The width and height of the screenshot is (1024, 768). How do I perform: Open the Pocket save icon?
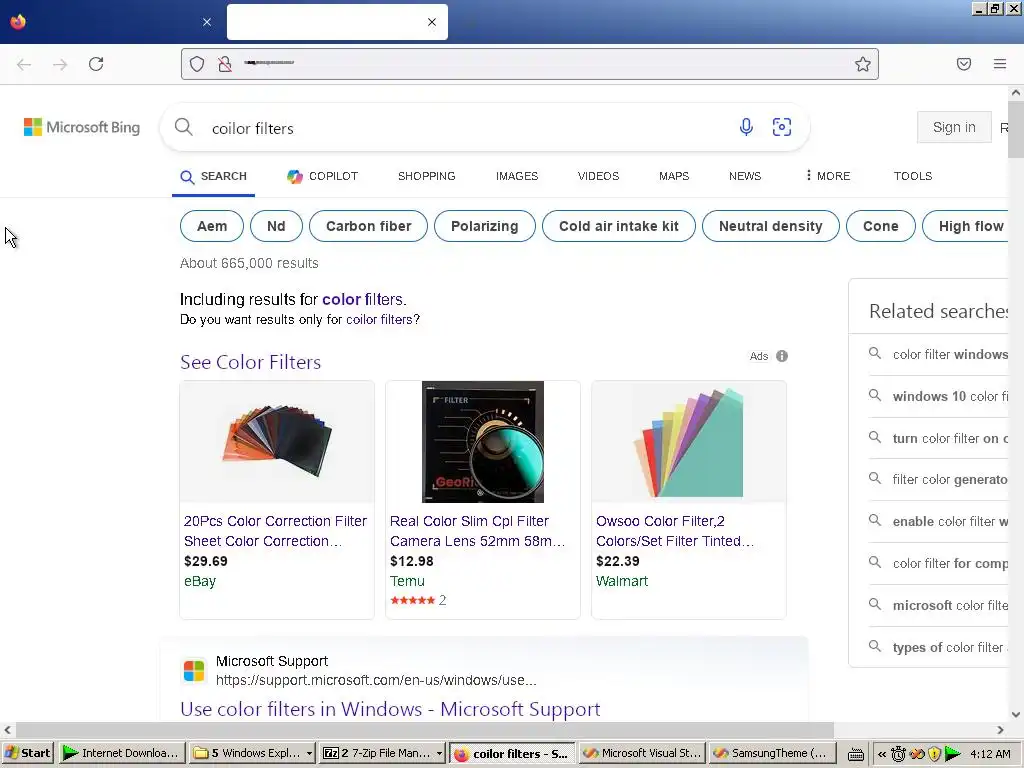tap(964, 64)
